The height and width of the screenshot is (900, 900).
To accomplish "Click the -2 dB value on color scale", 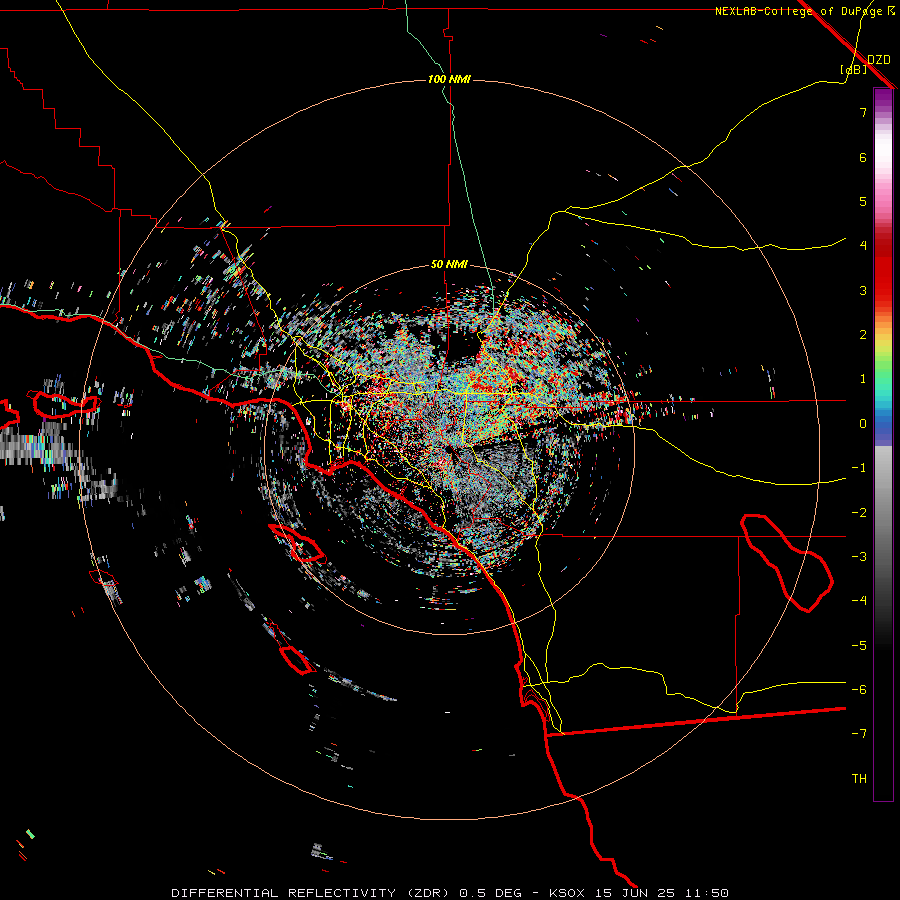I will tap(859, 513).
